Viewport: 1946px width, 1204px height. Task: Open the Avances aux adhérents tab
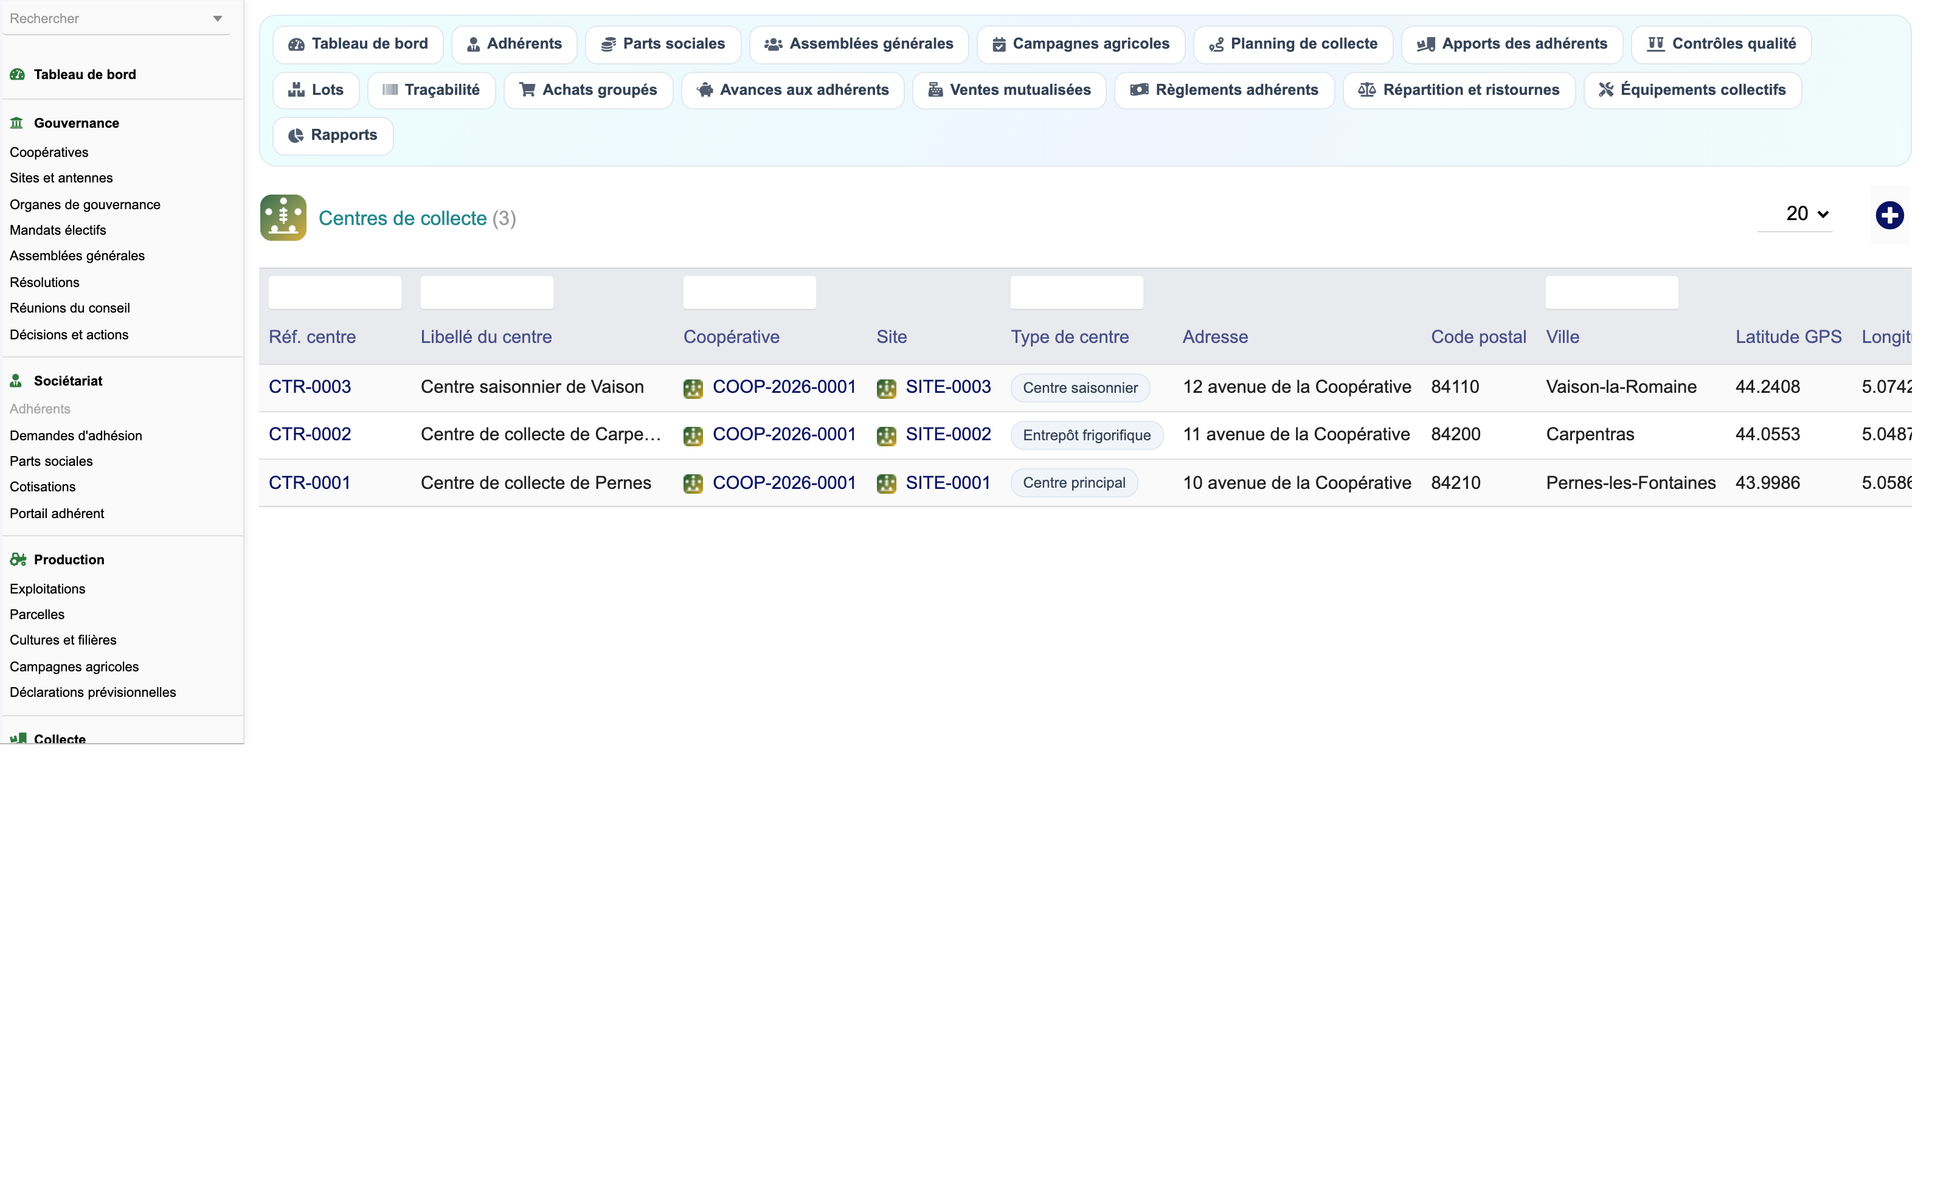click(x=793, y=90)
